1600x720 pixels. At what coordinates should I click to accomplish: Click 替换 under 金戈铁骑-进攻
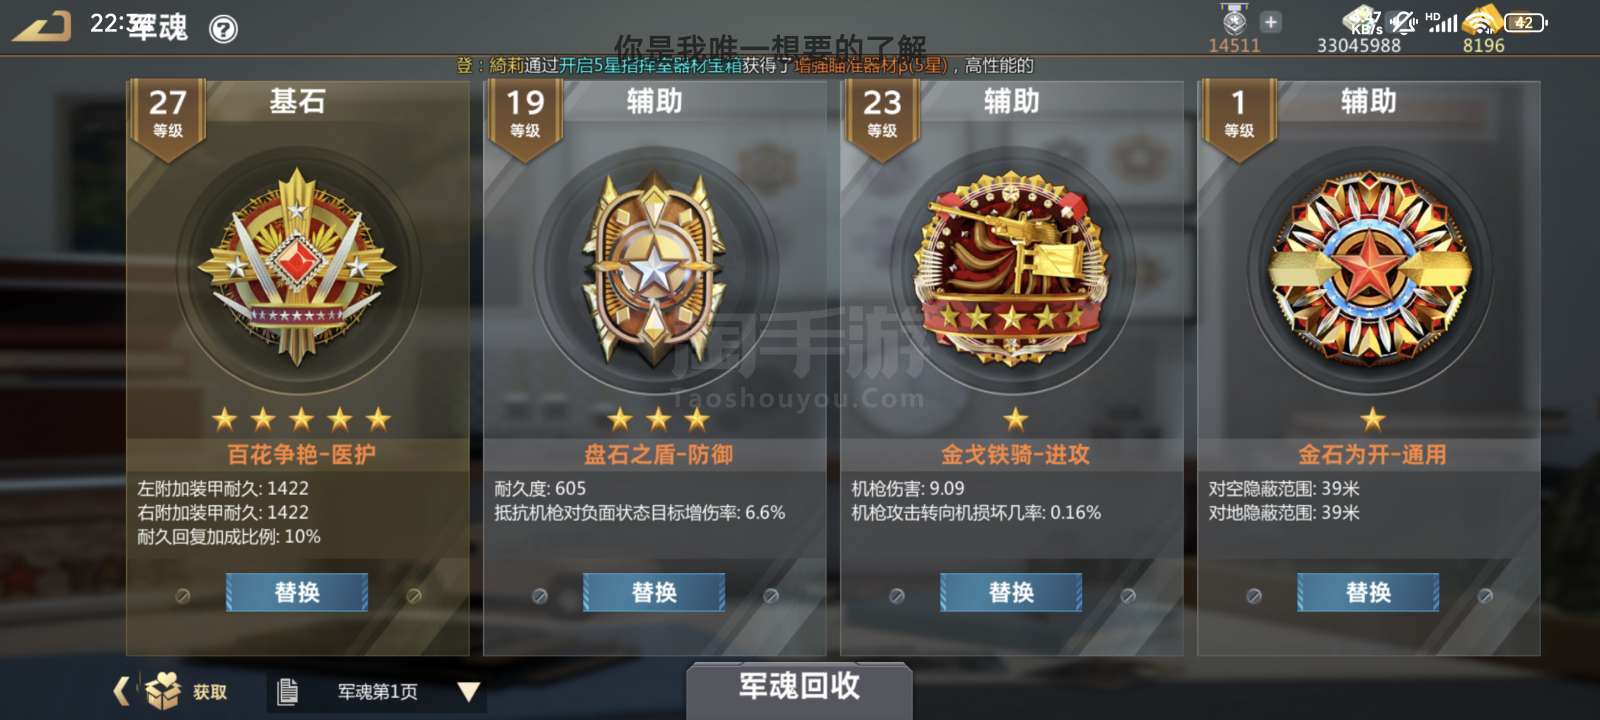click(1011, 593)
